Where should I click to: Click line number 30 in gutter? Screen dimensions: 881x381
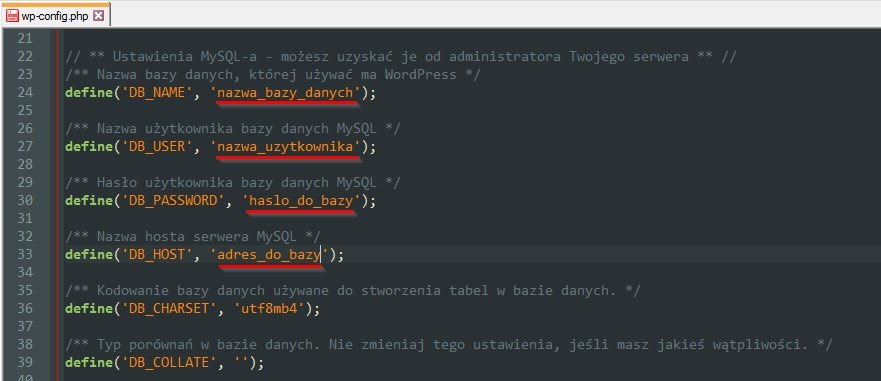pos(25,201)
